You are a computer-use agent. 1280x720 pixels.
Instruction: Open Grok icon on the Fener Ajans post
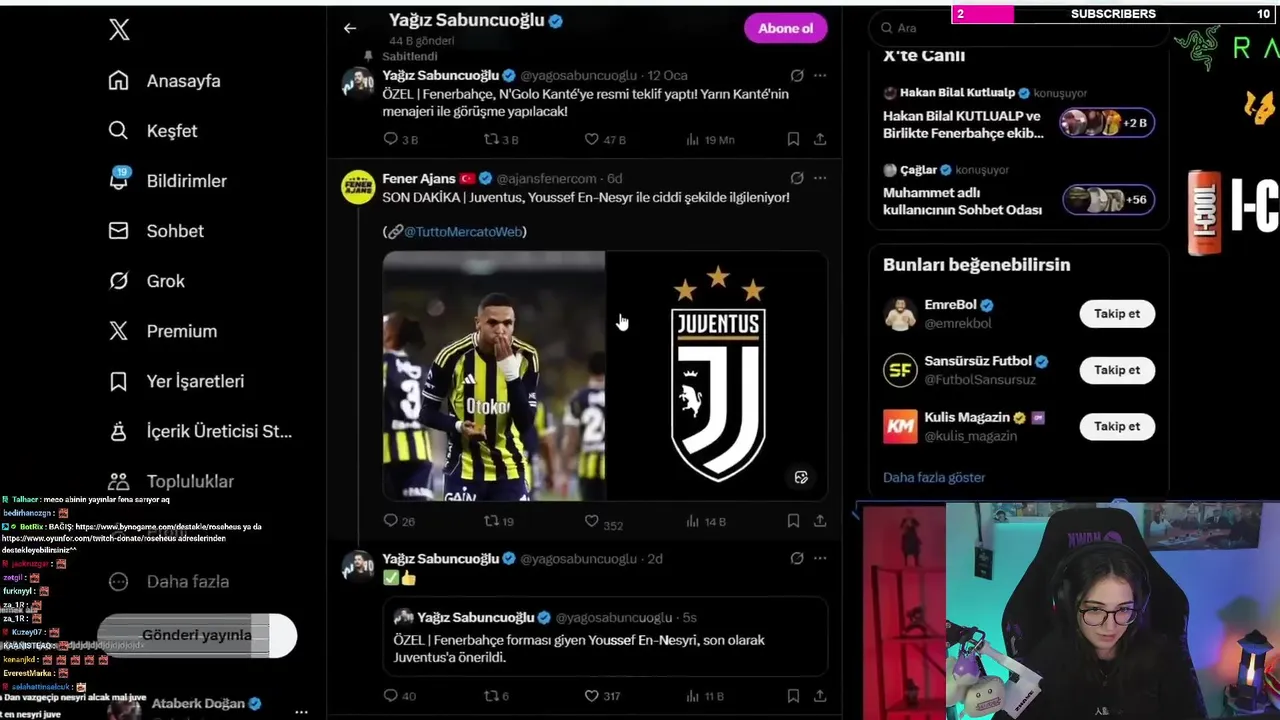[797, 178]
